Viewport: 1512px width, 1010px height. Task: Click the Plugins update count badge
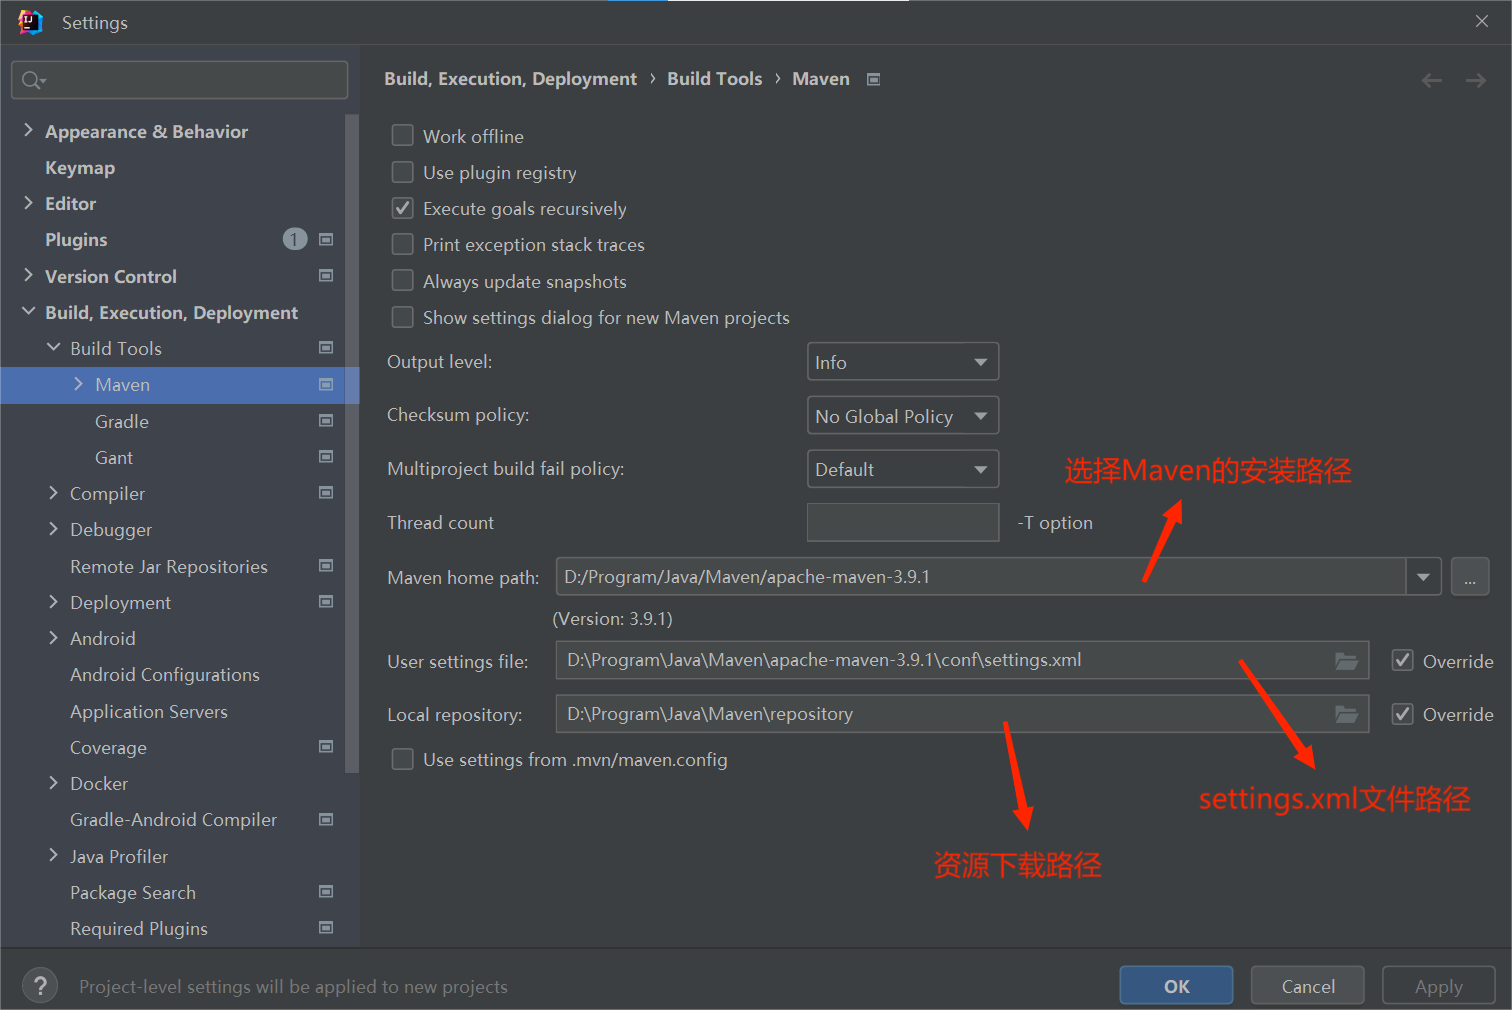coord(294,239)
